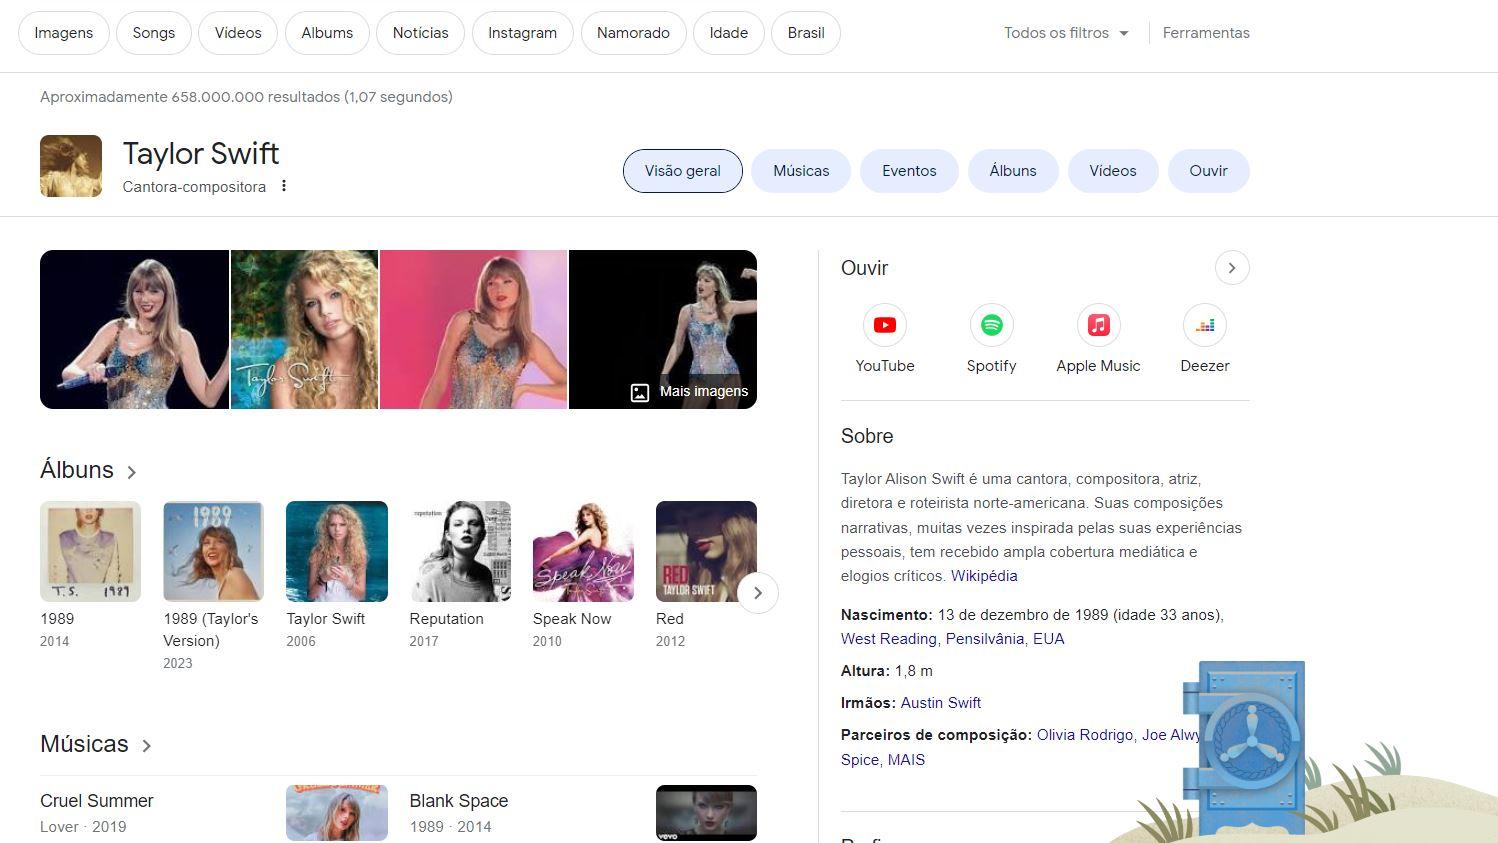Screen dimensions: 1498x843
Task: Switch to Vídeos panel tab
Action: coord(1113,171)
